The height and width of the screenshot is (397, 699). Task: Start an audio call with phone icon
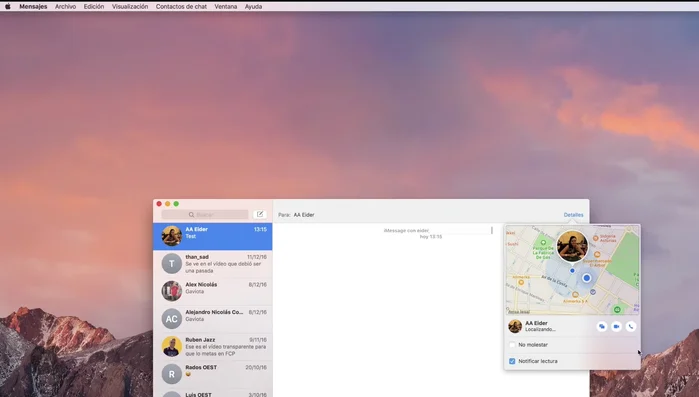coord(630,327)
